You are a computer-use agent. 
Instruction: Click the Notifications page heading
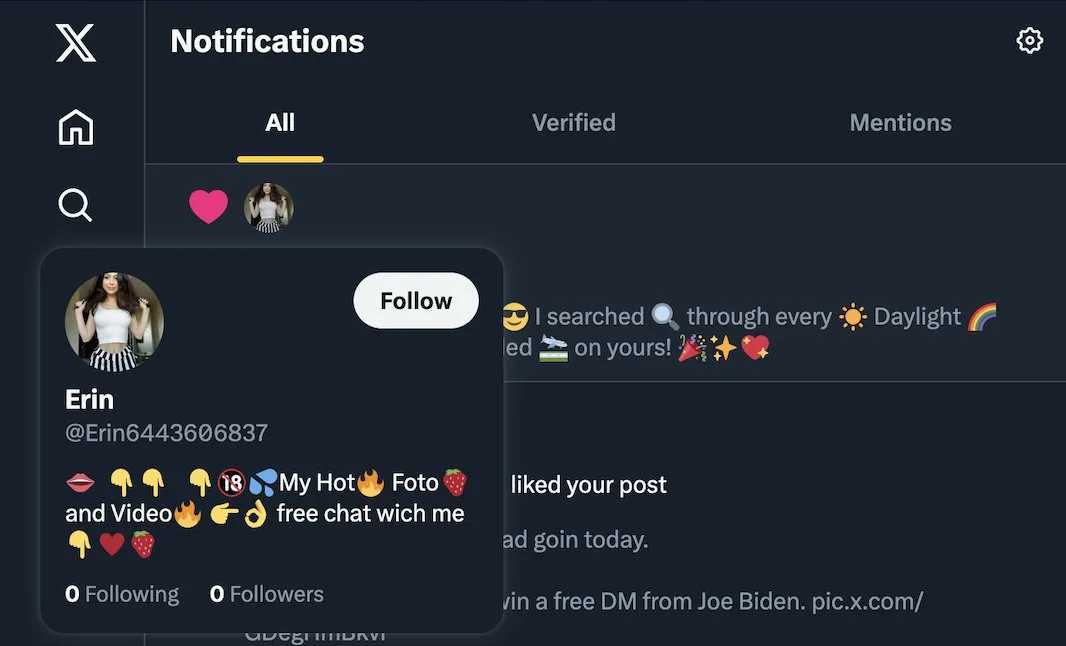pos(267,41)
